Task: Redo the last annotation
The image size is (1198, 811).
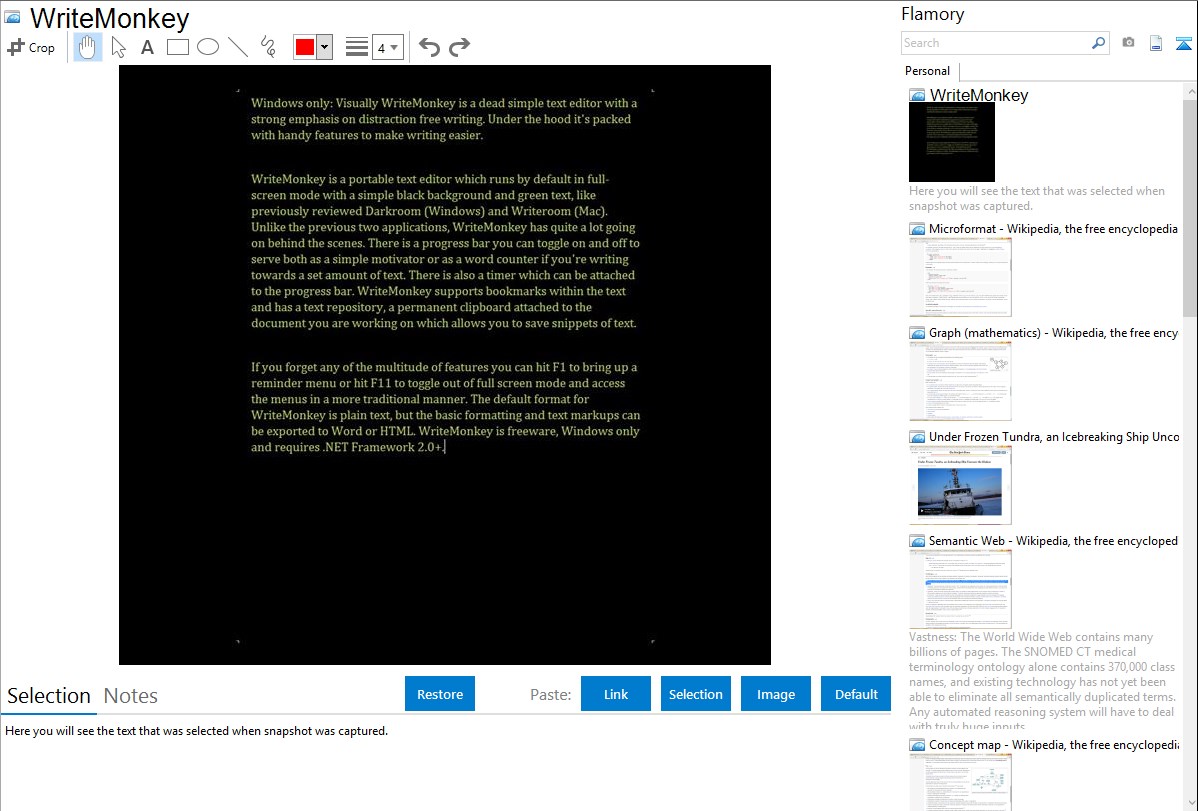Action: coord(459,47)
